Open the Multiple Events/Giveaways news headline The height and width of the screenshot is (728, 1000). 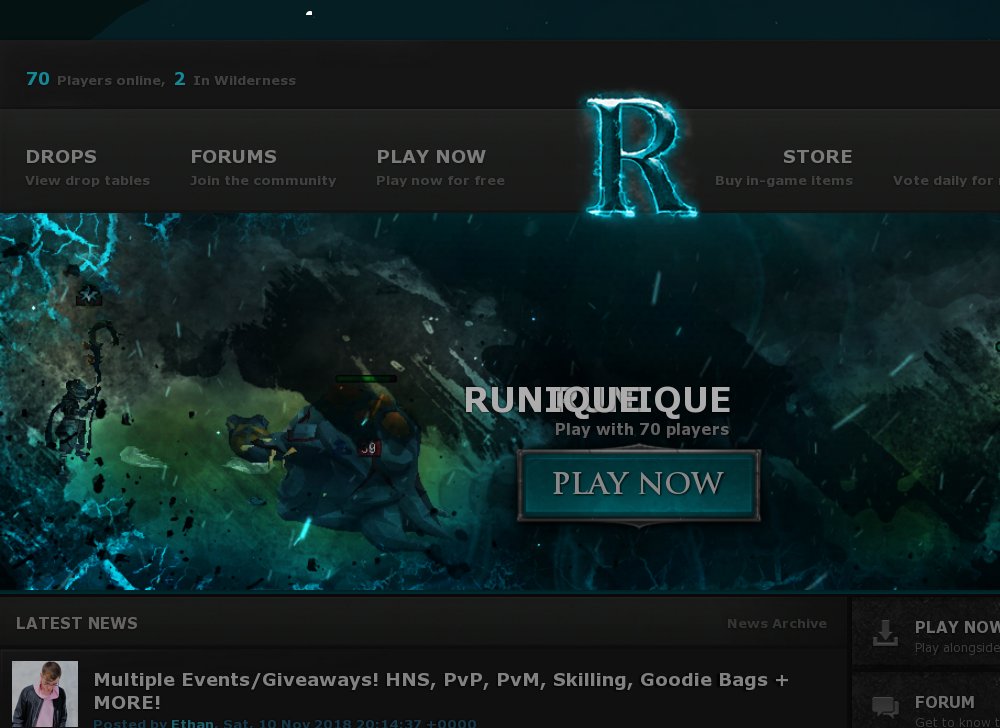tap(441, 690)
